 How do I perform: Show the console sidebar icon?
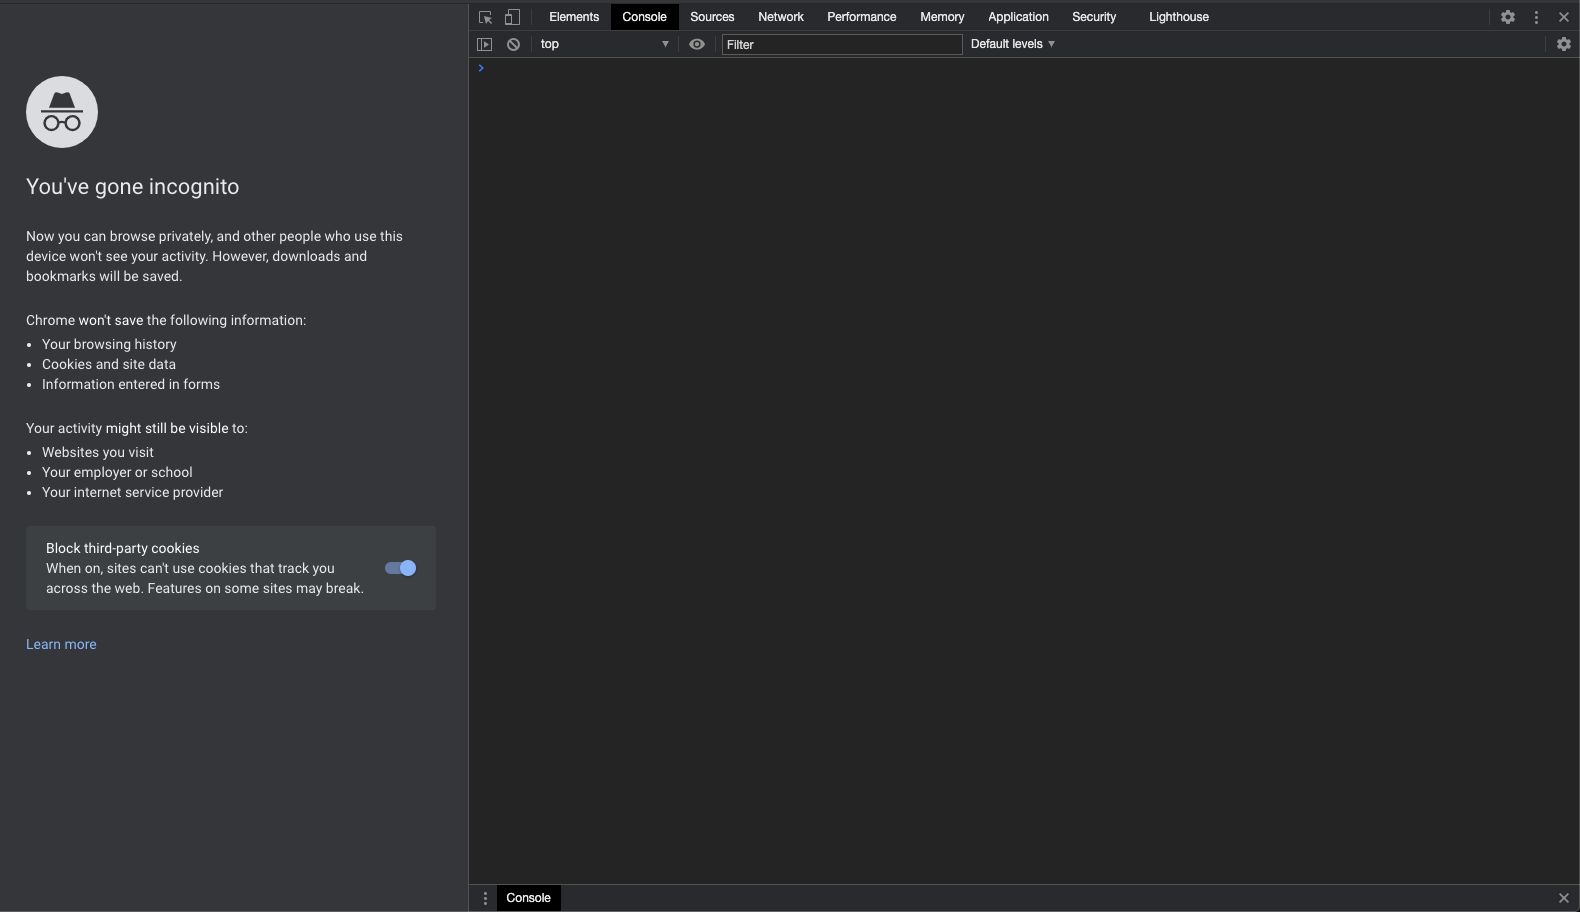tap(485, 44)
